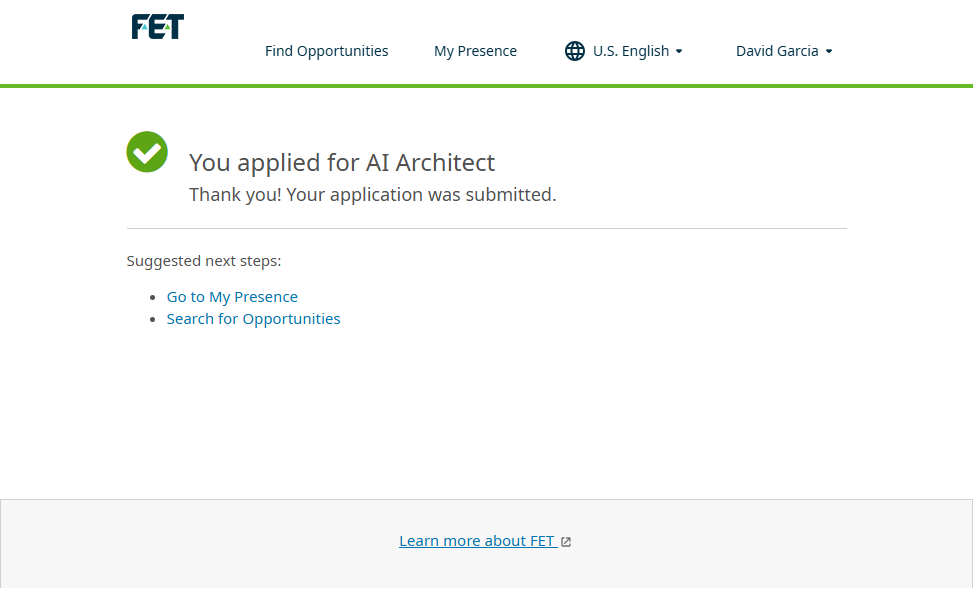973x589 pixels.
Task: Open the U.S. English language selector
Action: pyautogui.click(x=630, y=51)
